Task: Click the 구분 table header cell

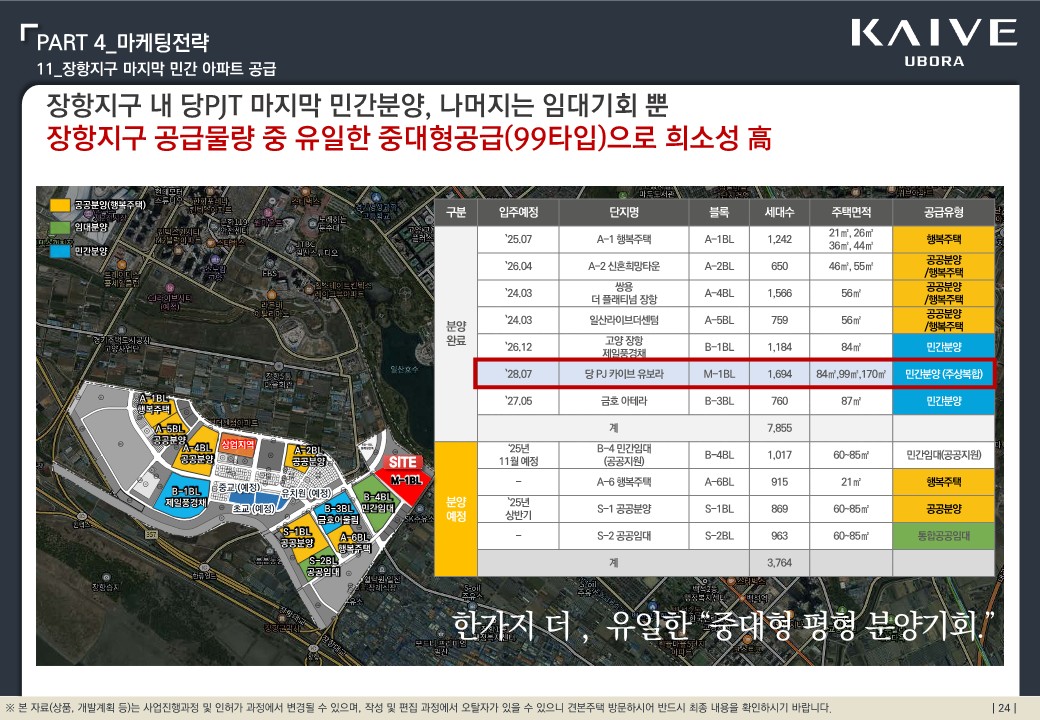Action: pos(456,212)
